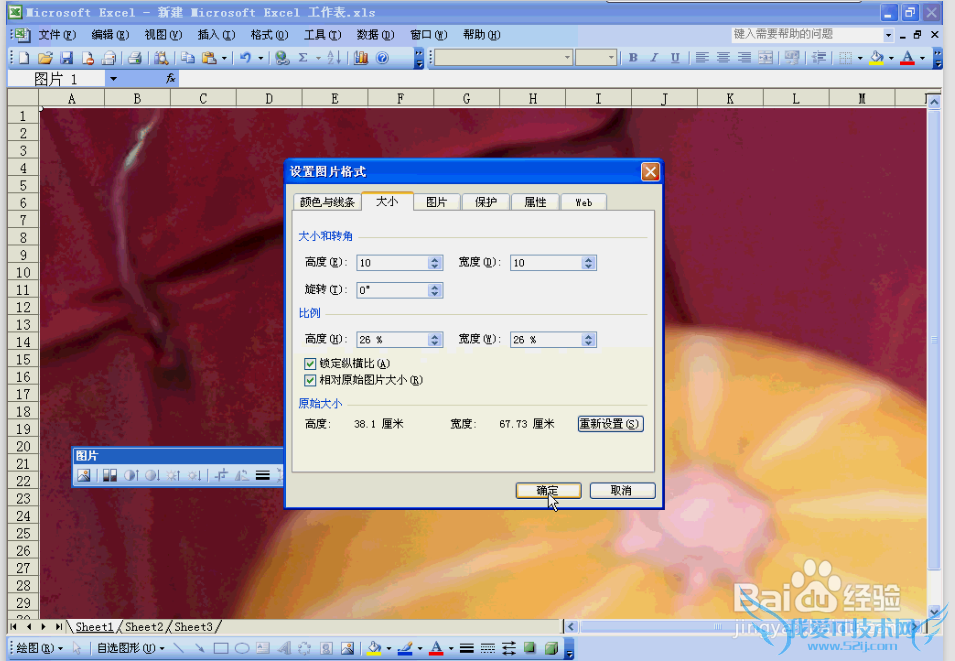This screenshot has height=661, width=955.
Task: Click the AutoSum sigma icon
Action: pyautogui.click(x=303, y=58)
